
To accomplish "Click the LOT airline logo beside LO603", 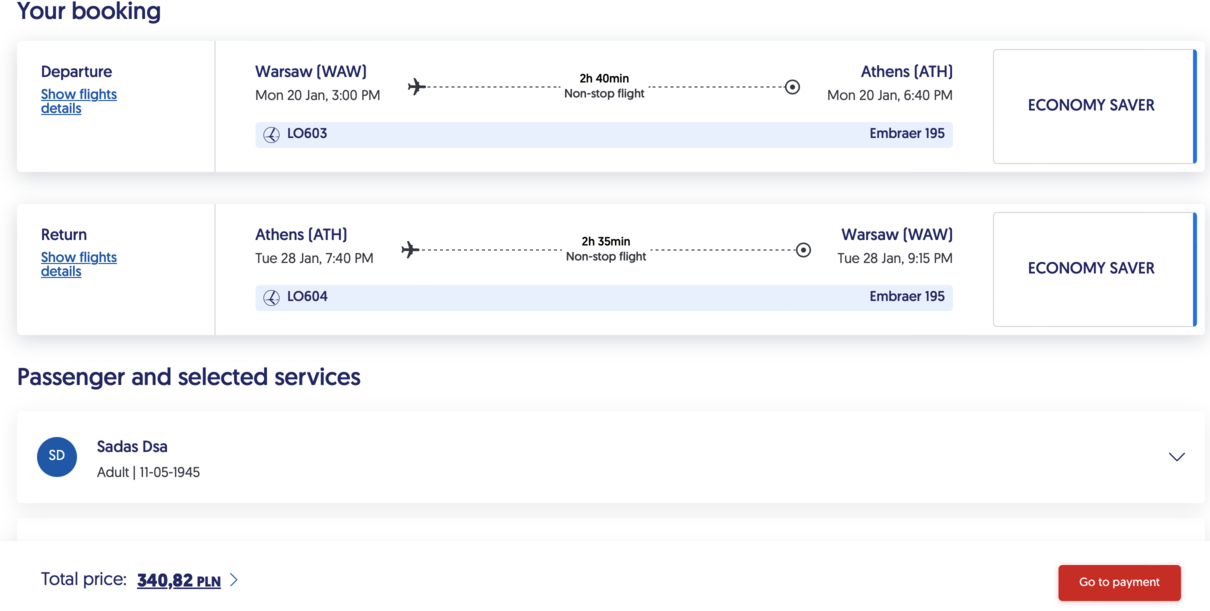I will pos(271,134).
